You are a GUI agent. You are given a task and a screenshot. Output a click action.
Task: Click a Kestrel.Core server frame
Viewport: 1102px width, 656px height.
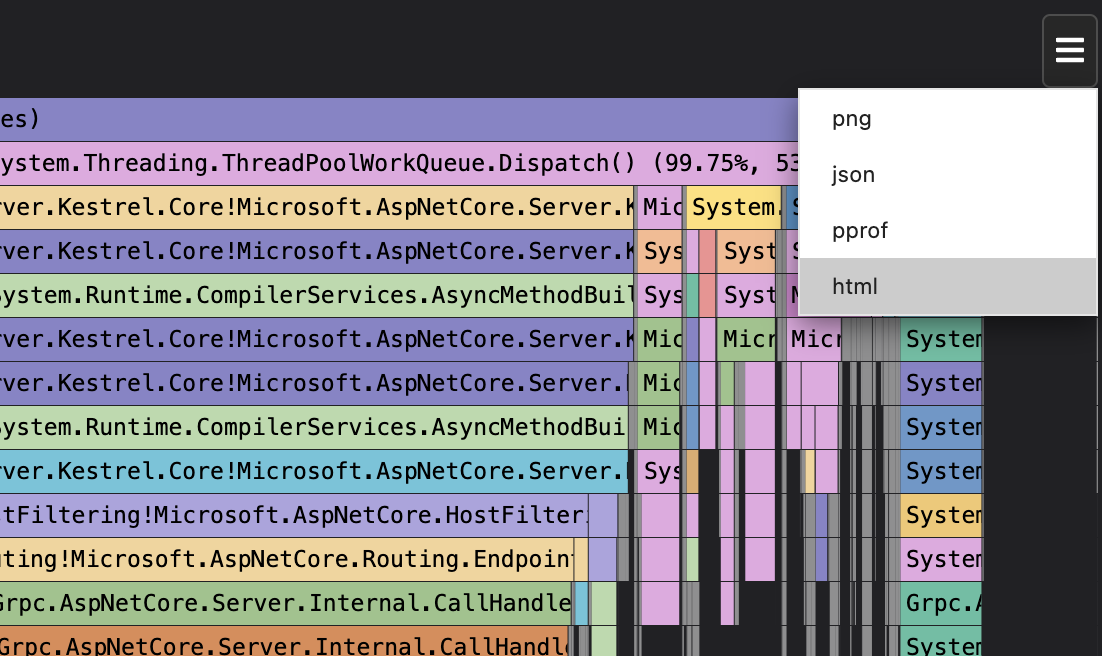pos(300,207)
